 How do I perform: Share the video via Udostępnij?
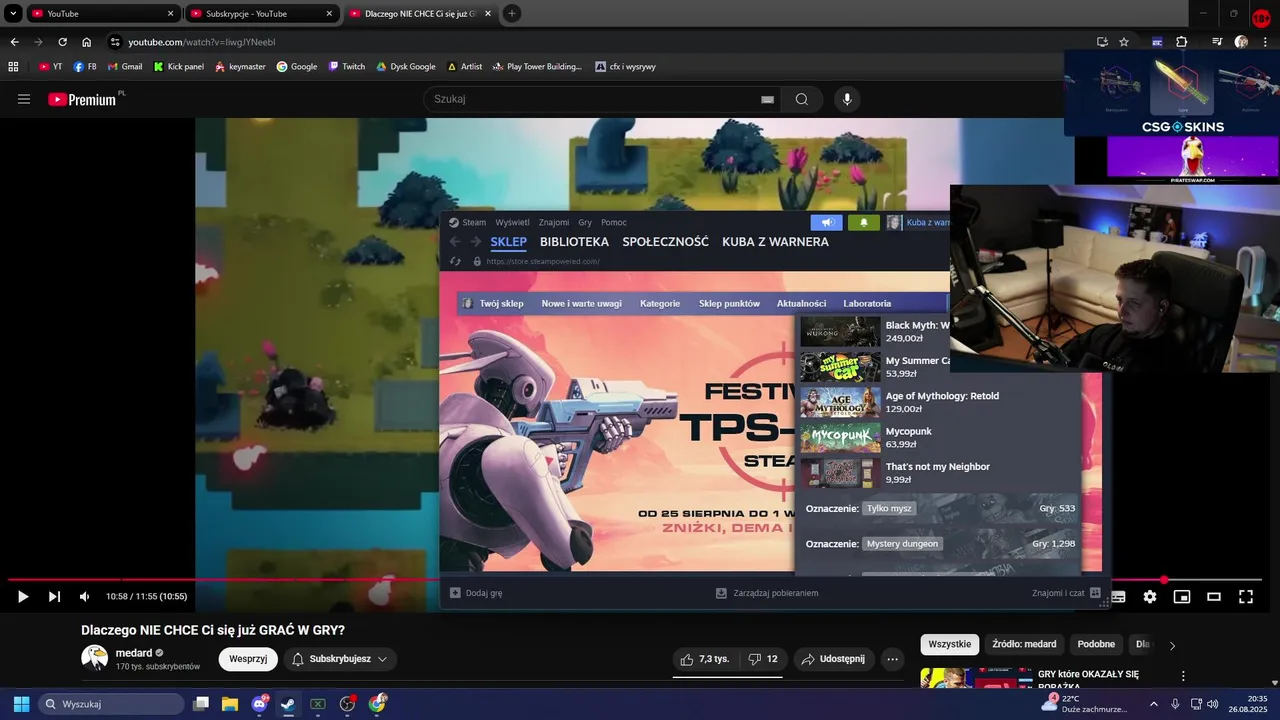point(834,659)
